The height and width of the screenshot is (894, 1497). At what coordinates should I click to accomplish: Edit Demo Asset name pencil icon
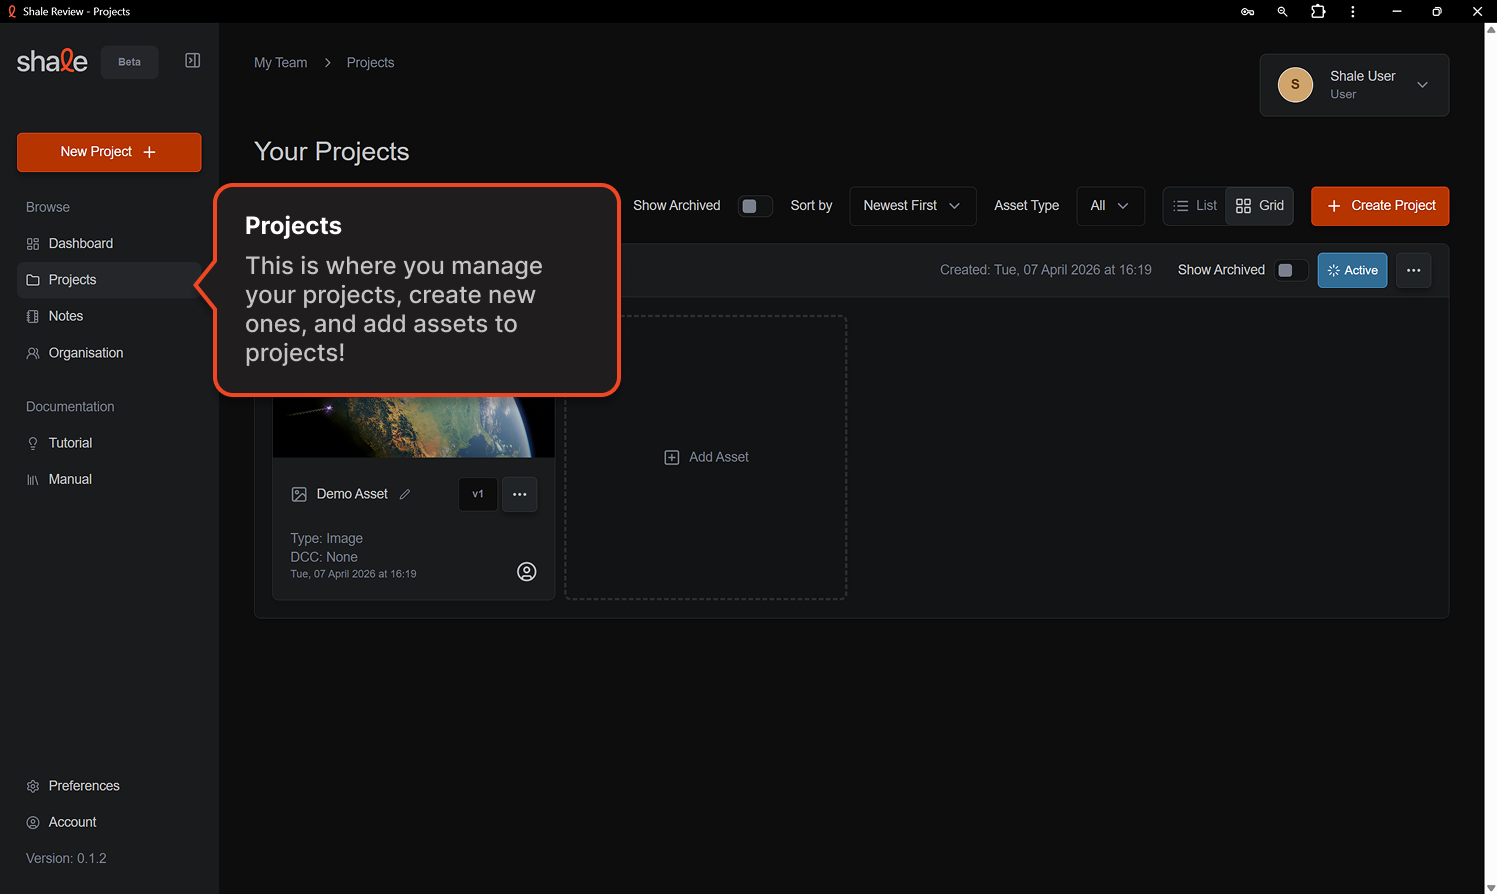(405, 494)
